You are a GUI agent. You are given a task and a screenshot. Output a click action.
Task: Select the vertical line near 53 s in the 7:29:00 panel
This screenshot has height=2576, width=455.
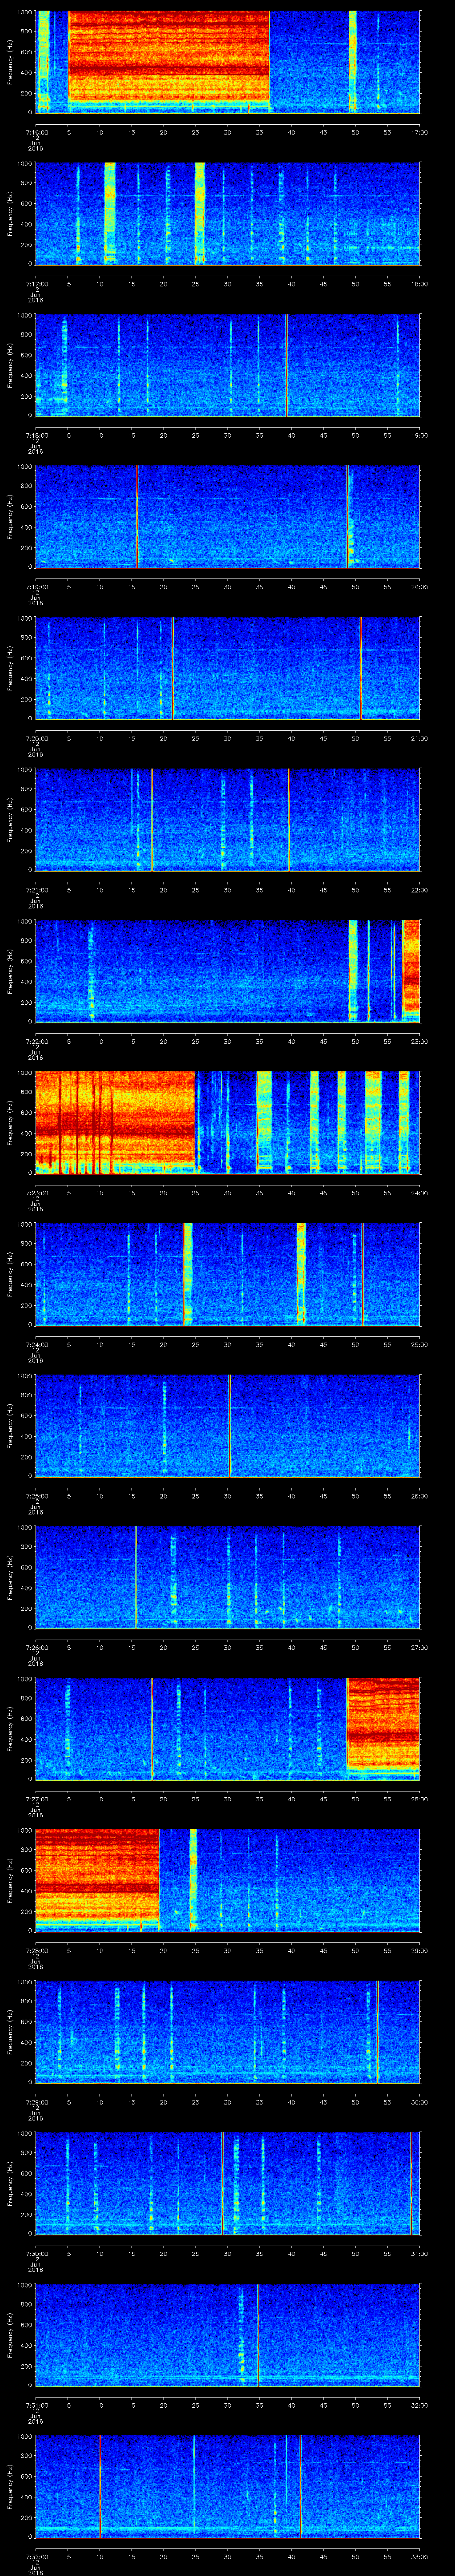coord(377,2032)
